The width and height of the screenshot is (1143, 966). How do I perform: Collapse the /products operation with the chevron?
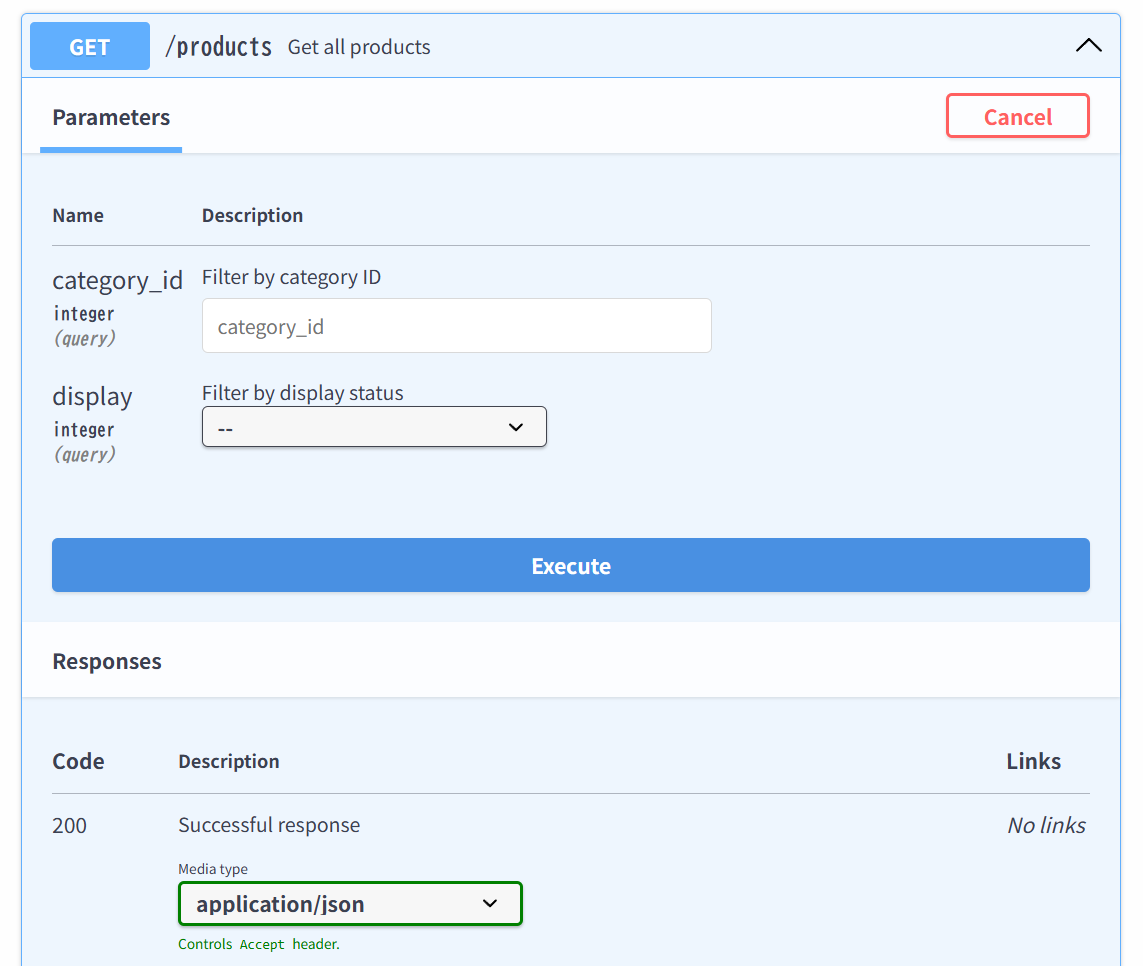click(x=1088, y=46)
